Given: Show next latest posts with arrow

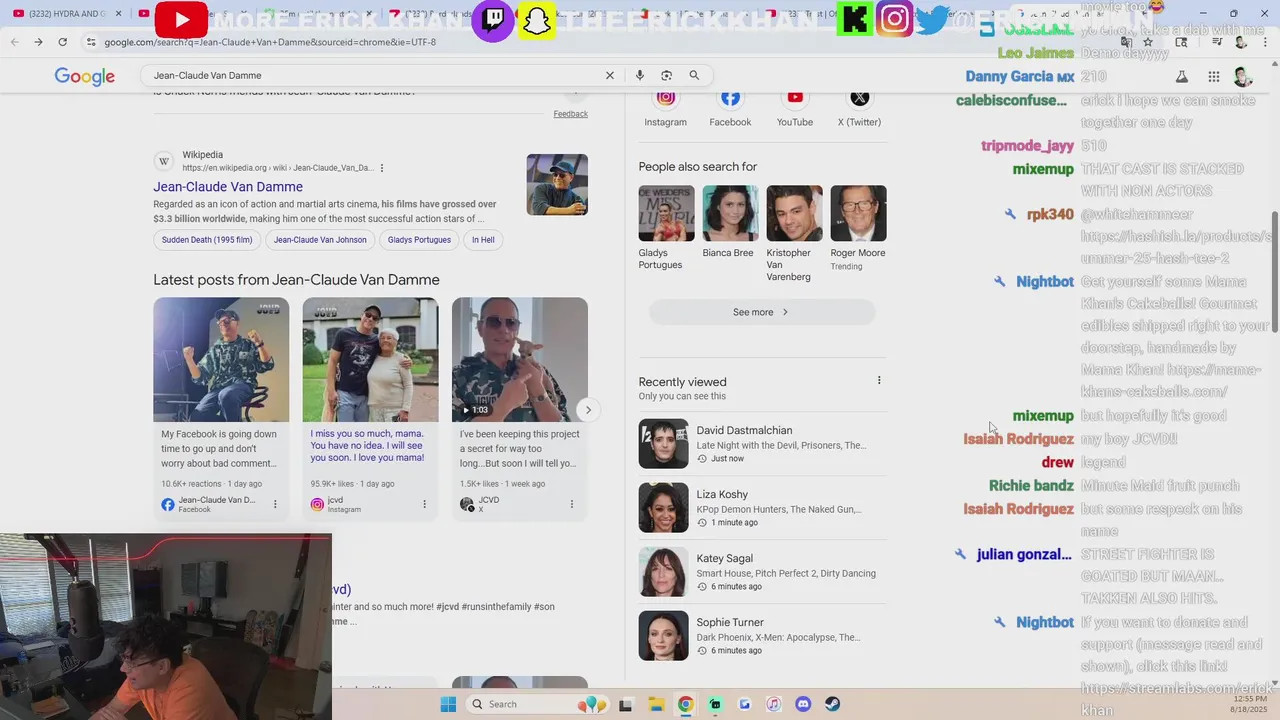Looking at the screenshot, I should point(588,410).
